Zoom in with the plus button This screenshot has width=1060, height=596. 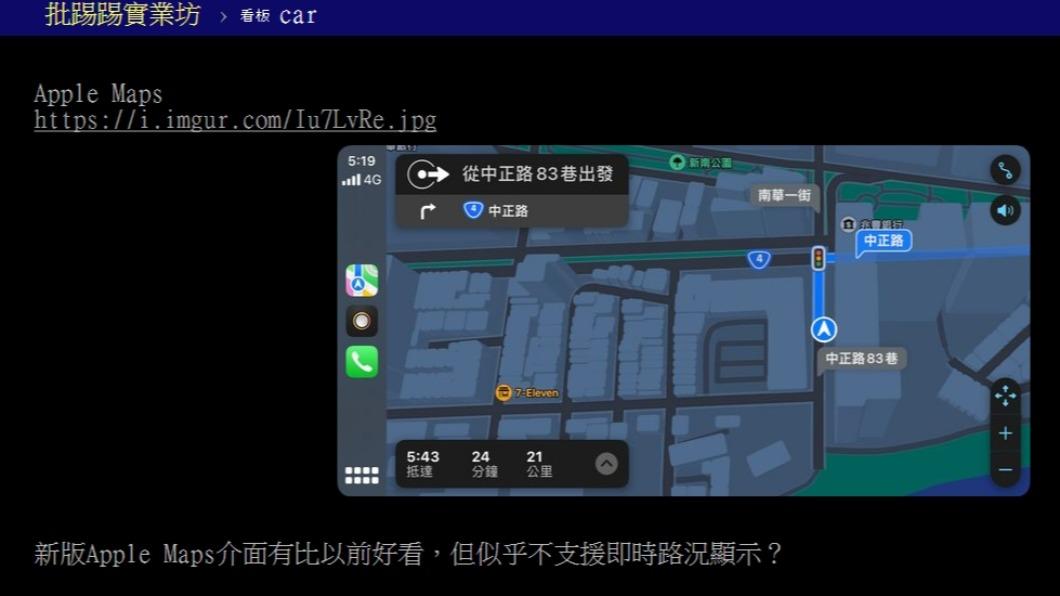(x=1003, y=433)
